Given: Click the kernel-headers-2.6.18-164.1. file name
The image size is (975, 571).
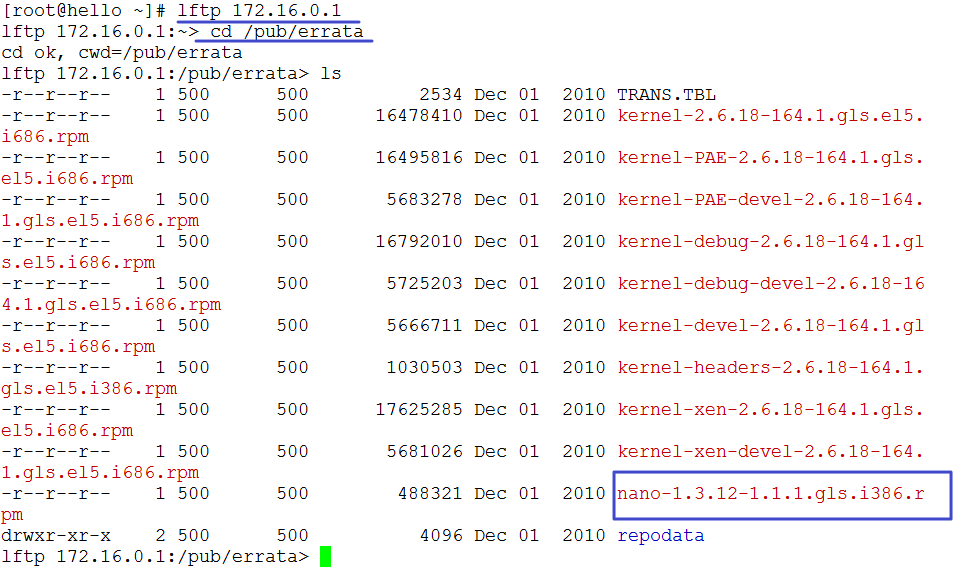Looking at the screenshot, I should tap(770, 368).
